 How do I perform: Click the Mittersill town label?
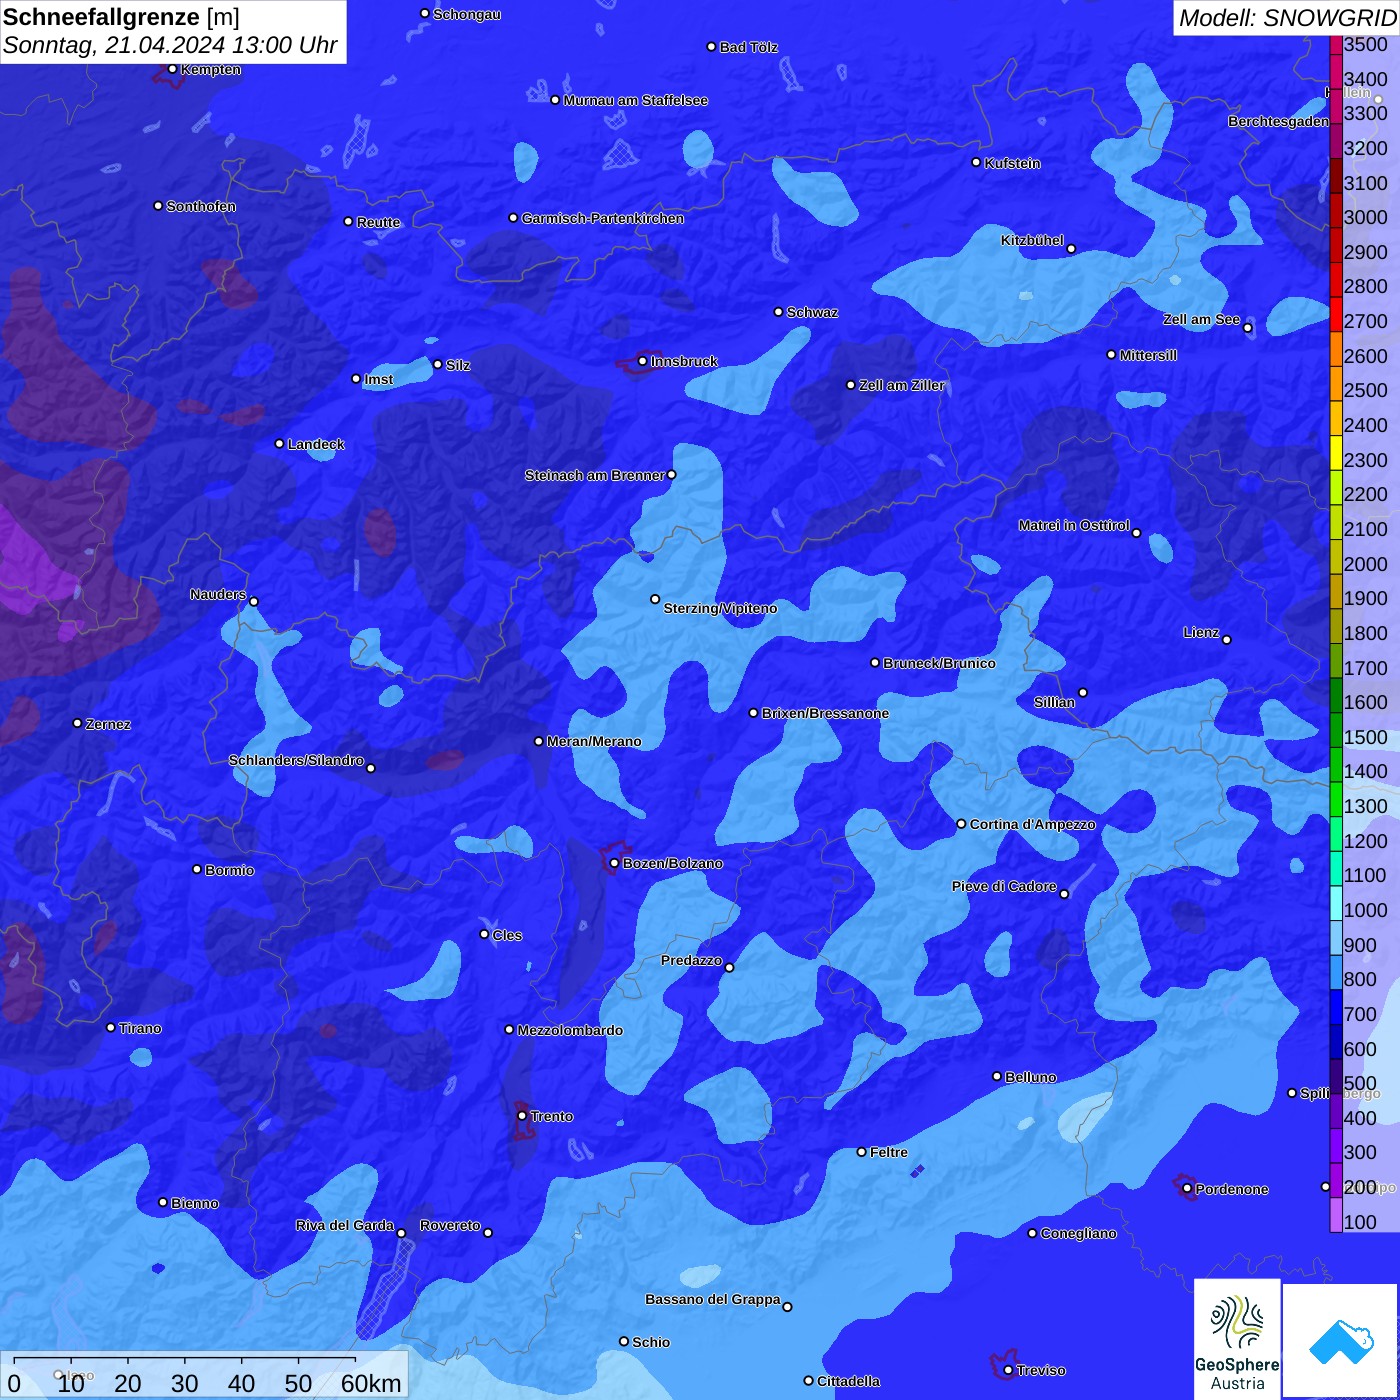[1148, 355]
